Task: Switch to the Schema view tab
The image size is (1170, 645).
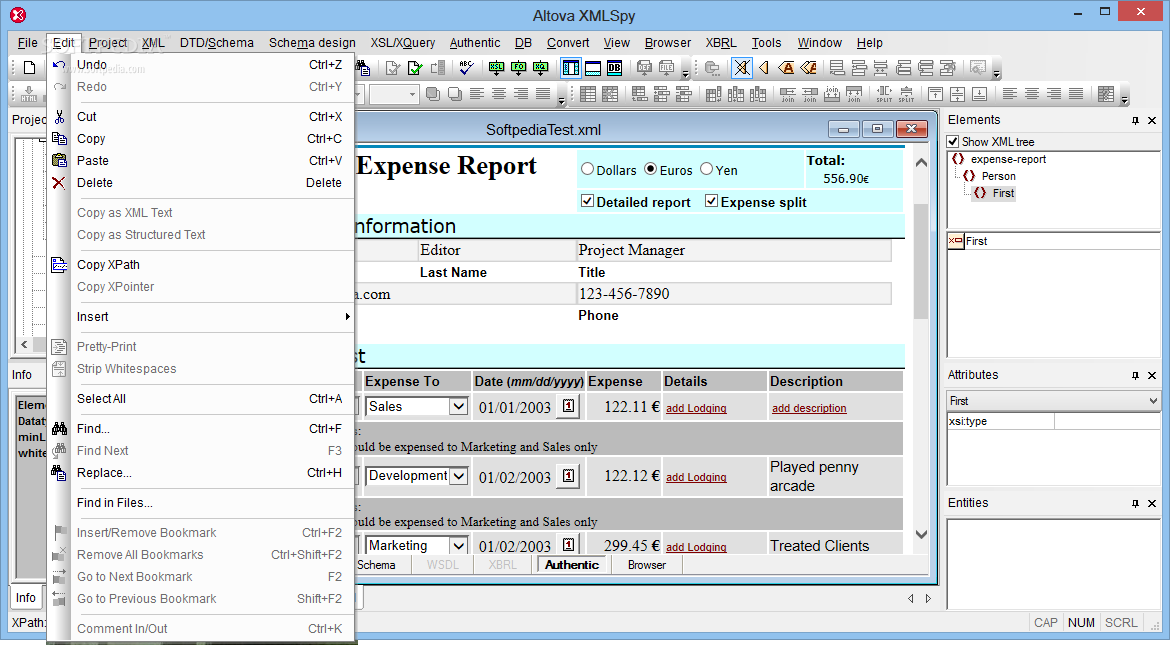Action: click(x=376, y=565)
